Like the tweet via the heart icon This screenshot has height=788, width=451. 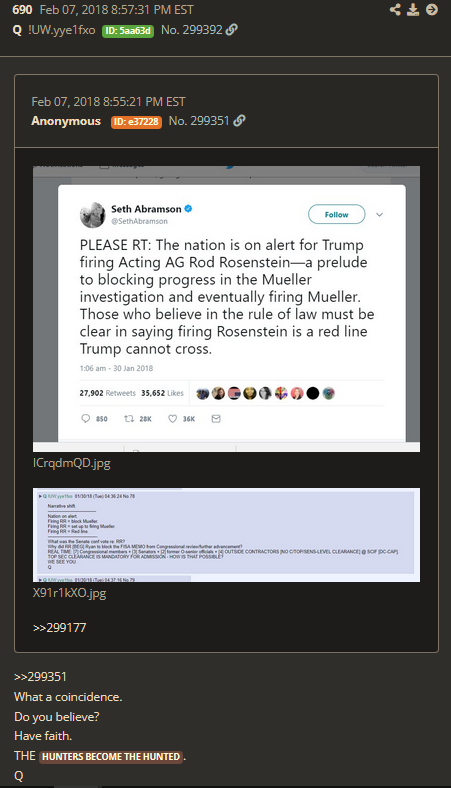coord(172,419)
